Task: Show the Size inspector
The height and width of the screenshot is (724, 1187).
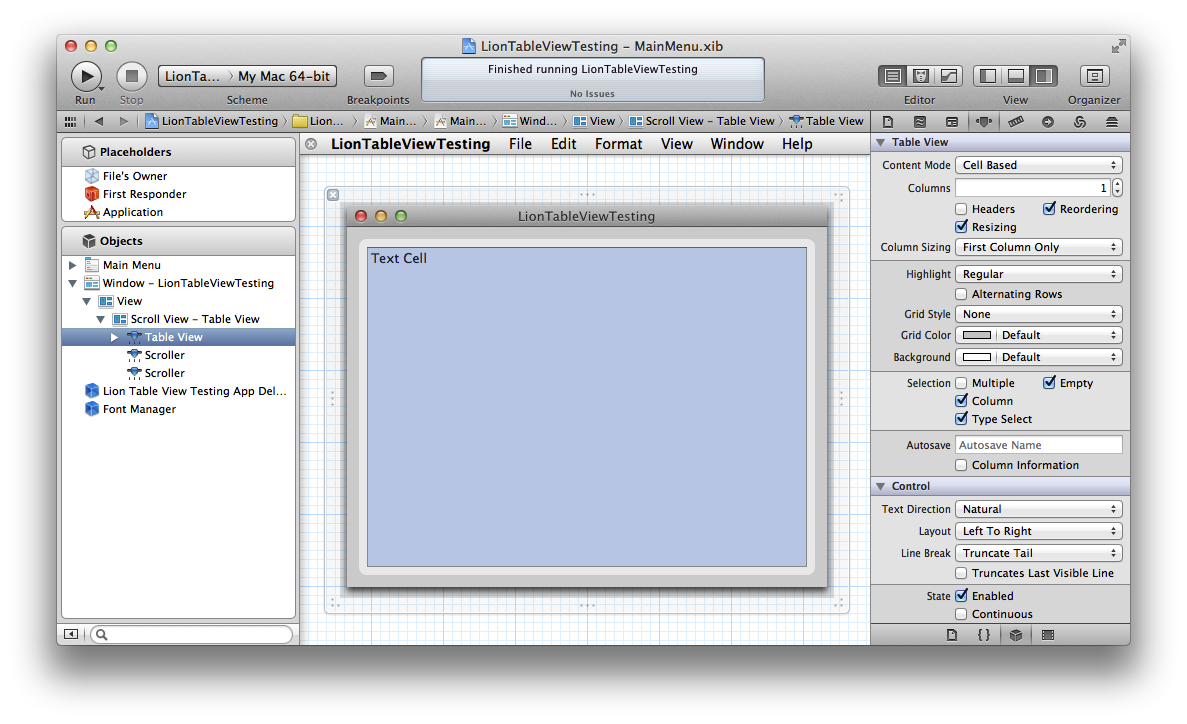Action: pos(1016,122)
